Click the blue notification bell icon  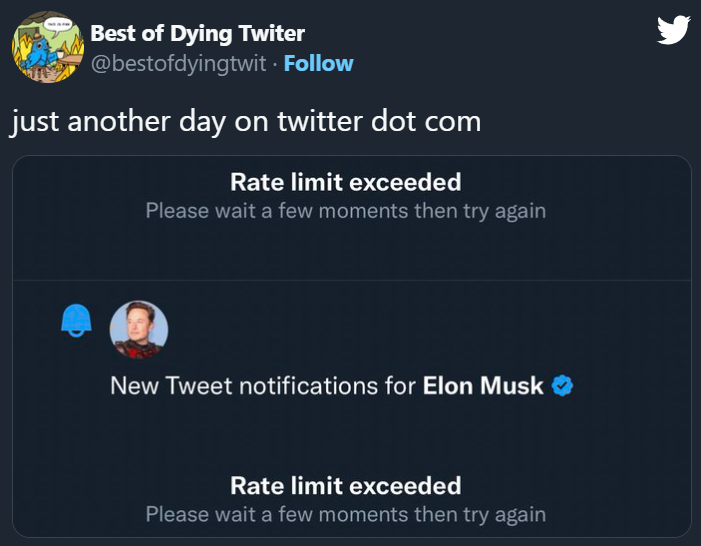pyautogui.click(x=76, y=319)
